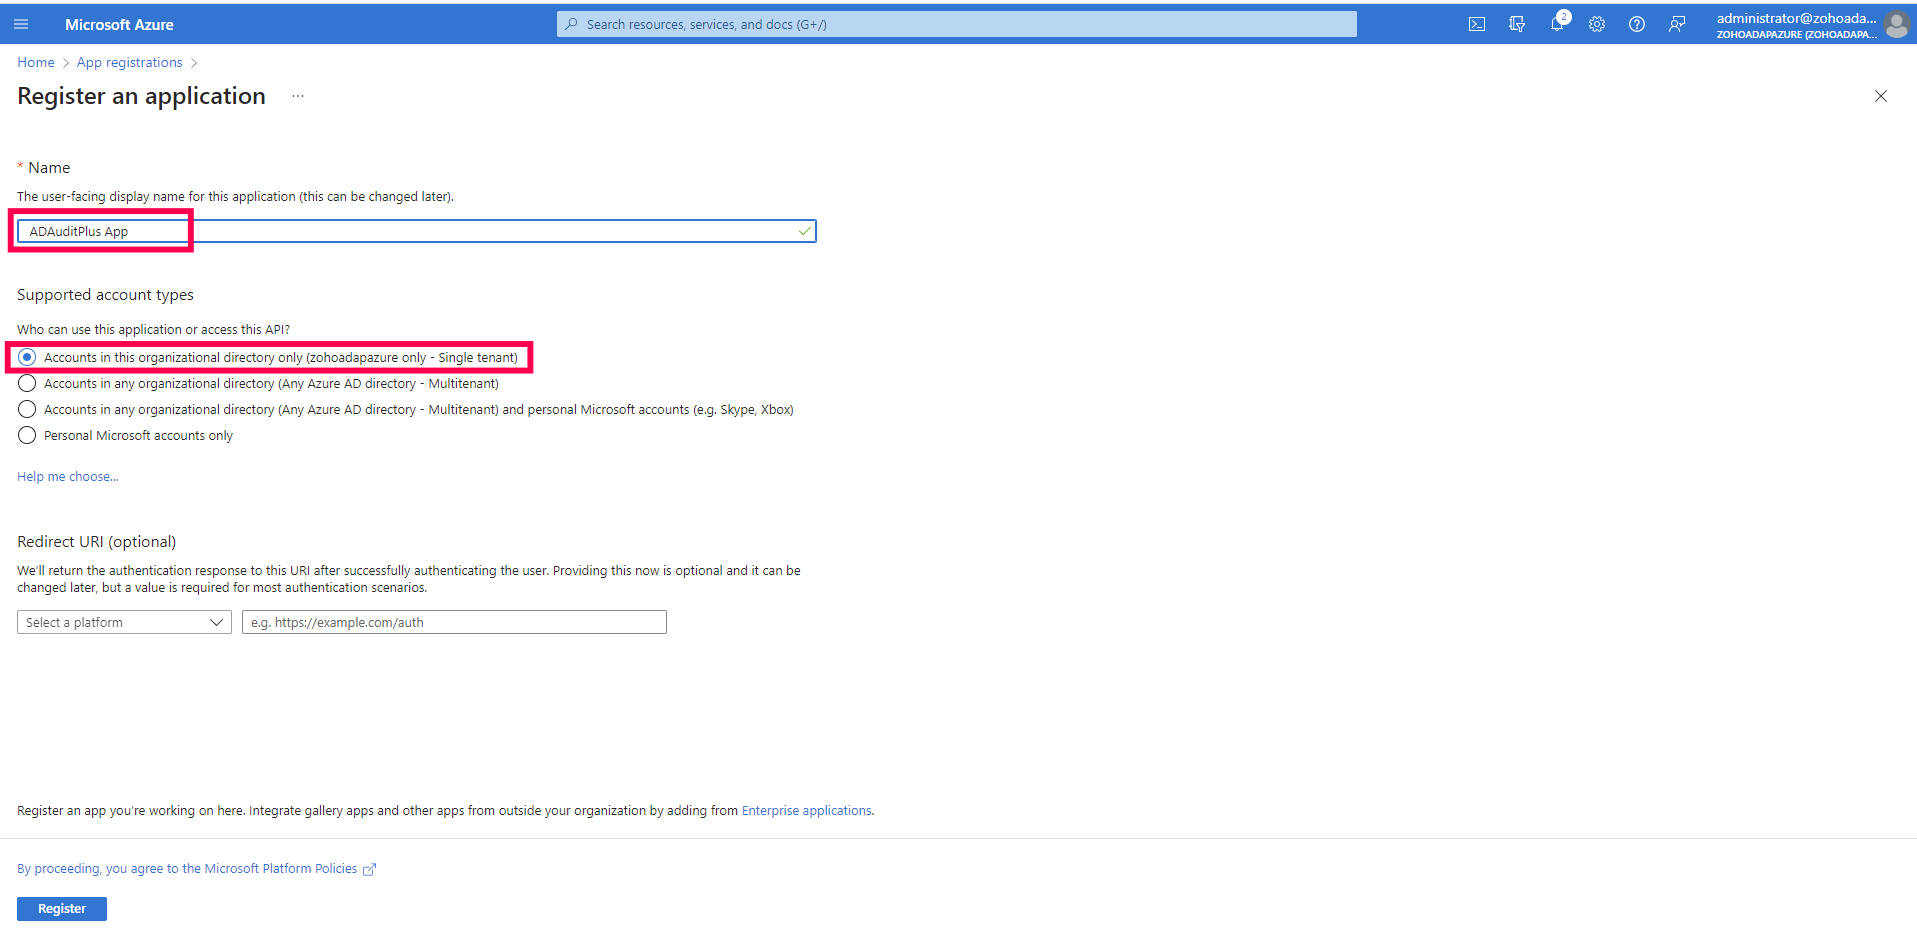Image resolution: width=1917 pixels, height=936 pixels.
Task: Navigate to Home via breadcrumb
Action: pos(35,62)
